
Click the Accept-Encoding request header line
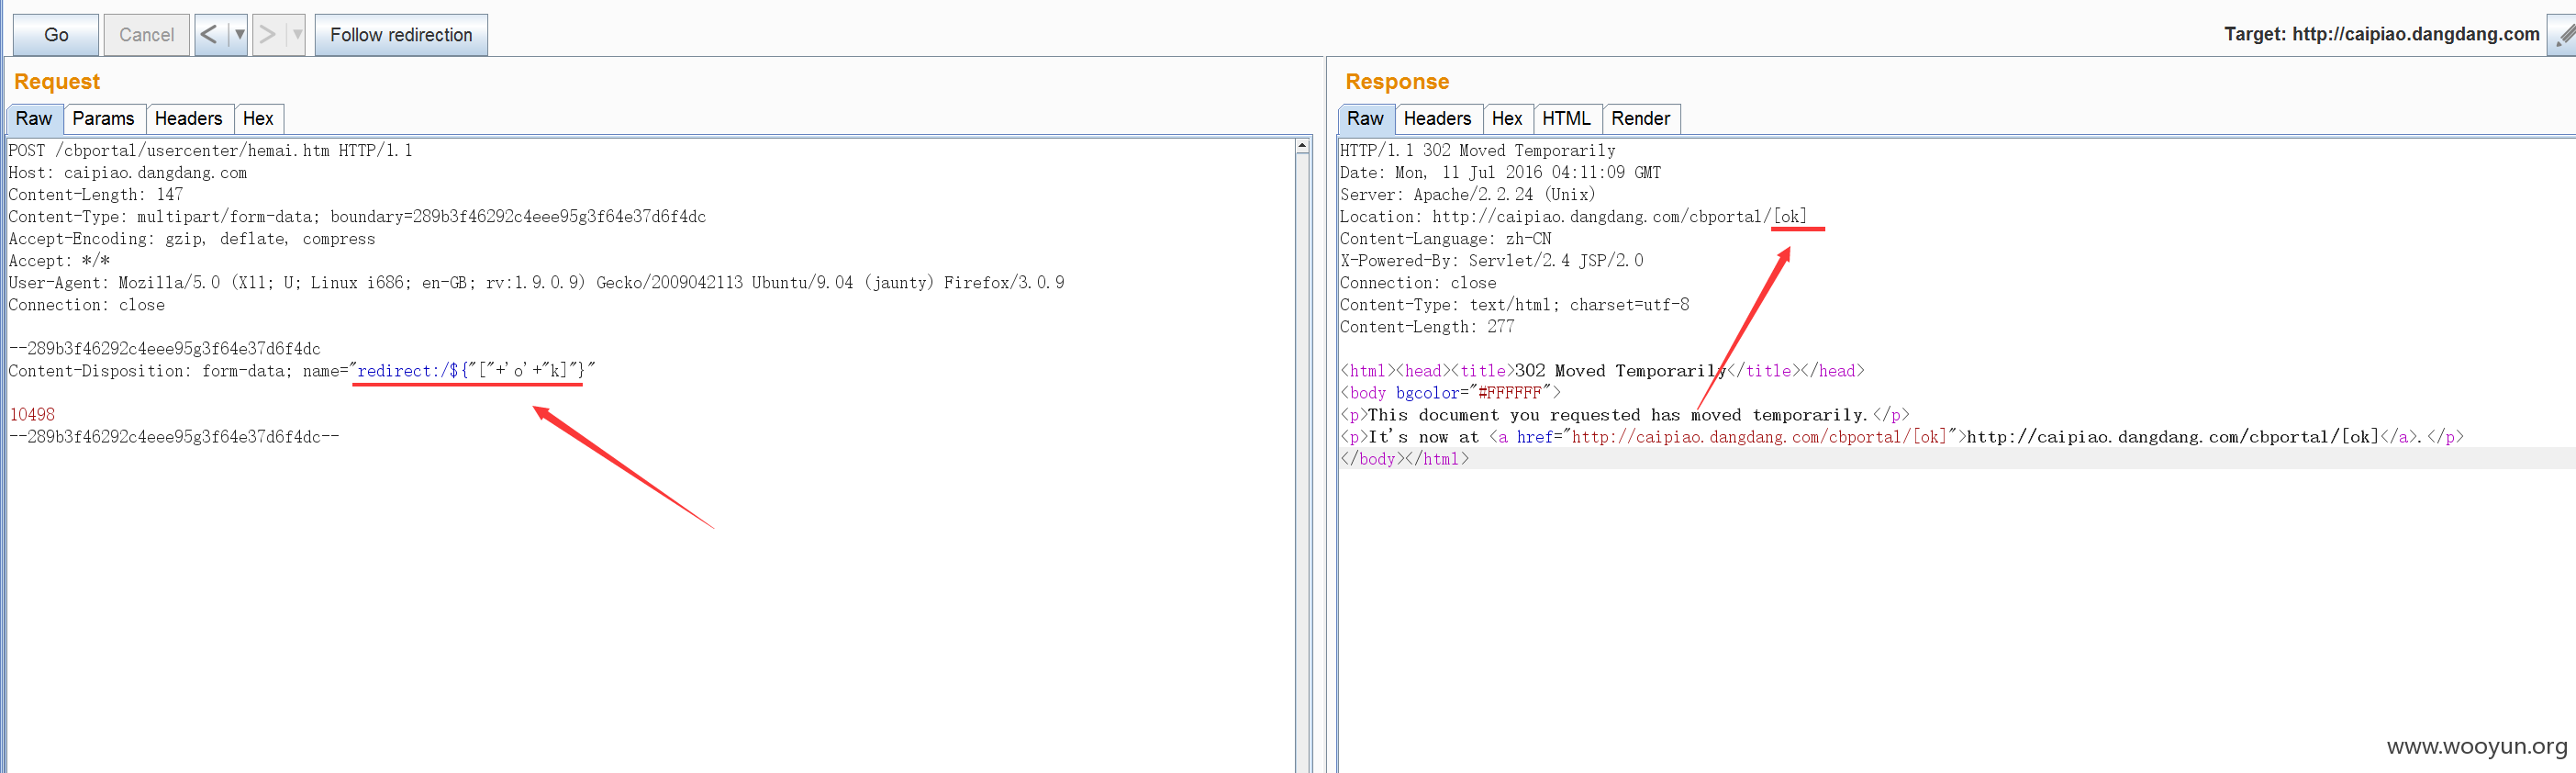click(192, 238)
